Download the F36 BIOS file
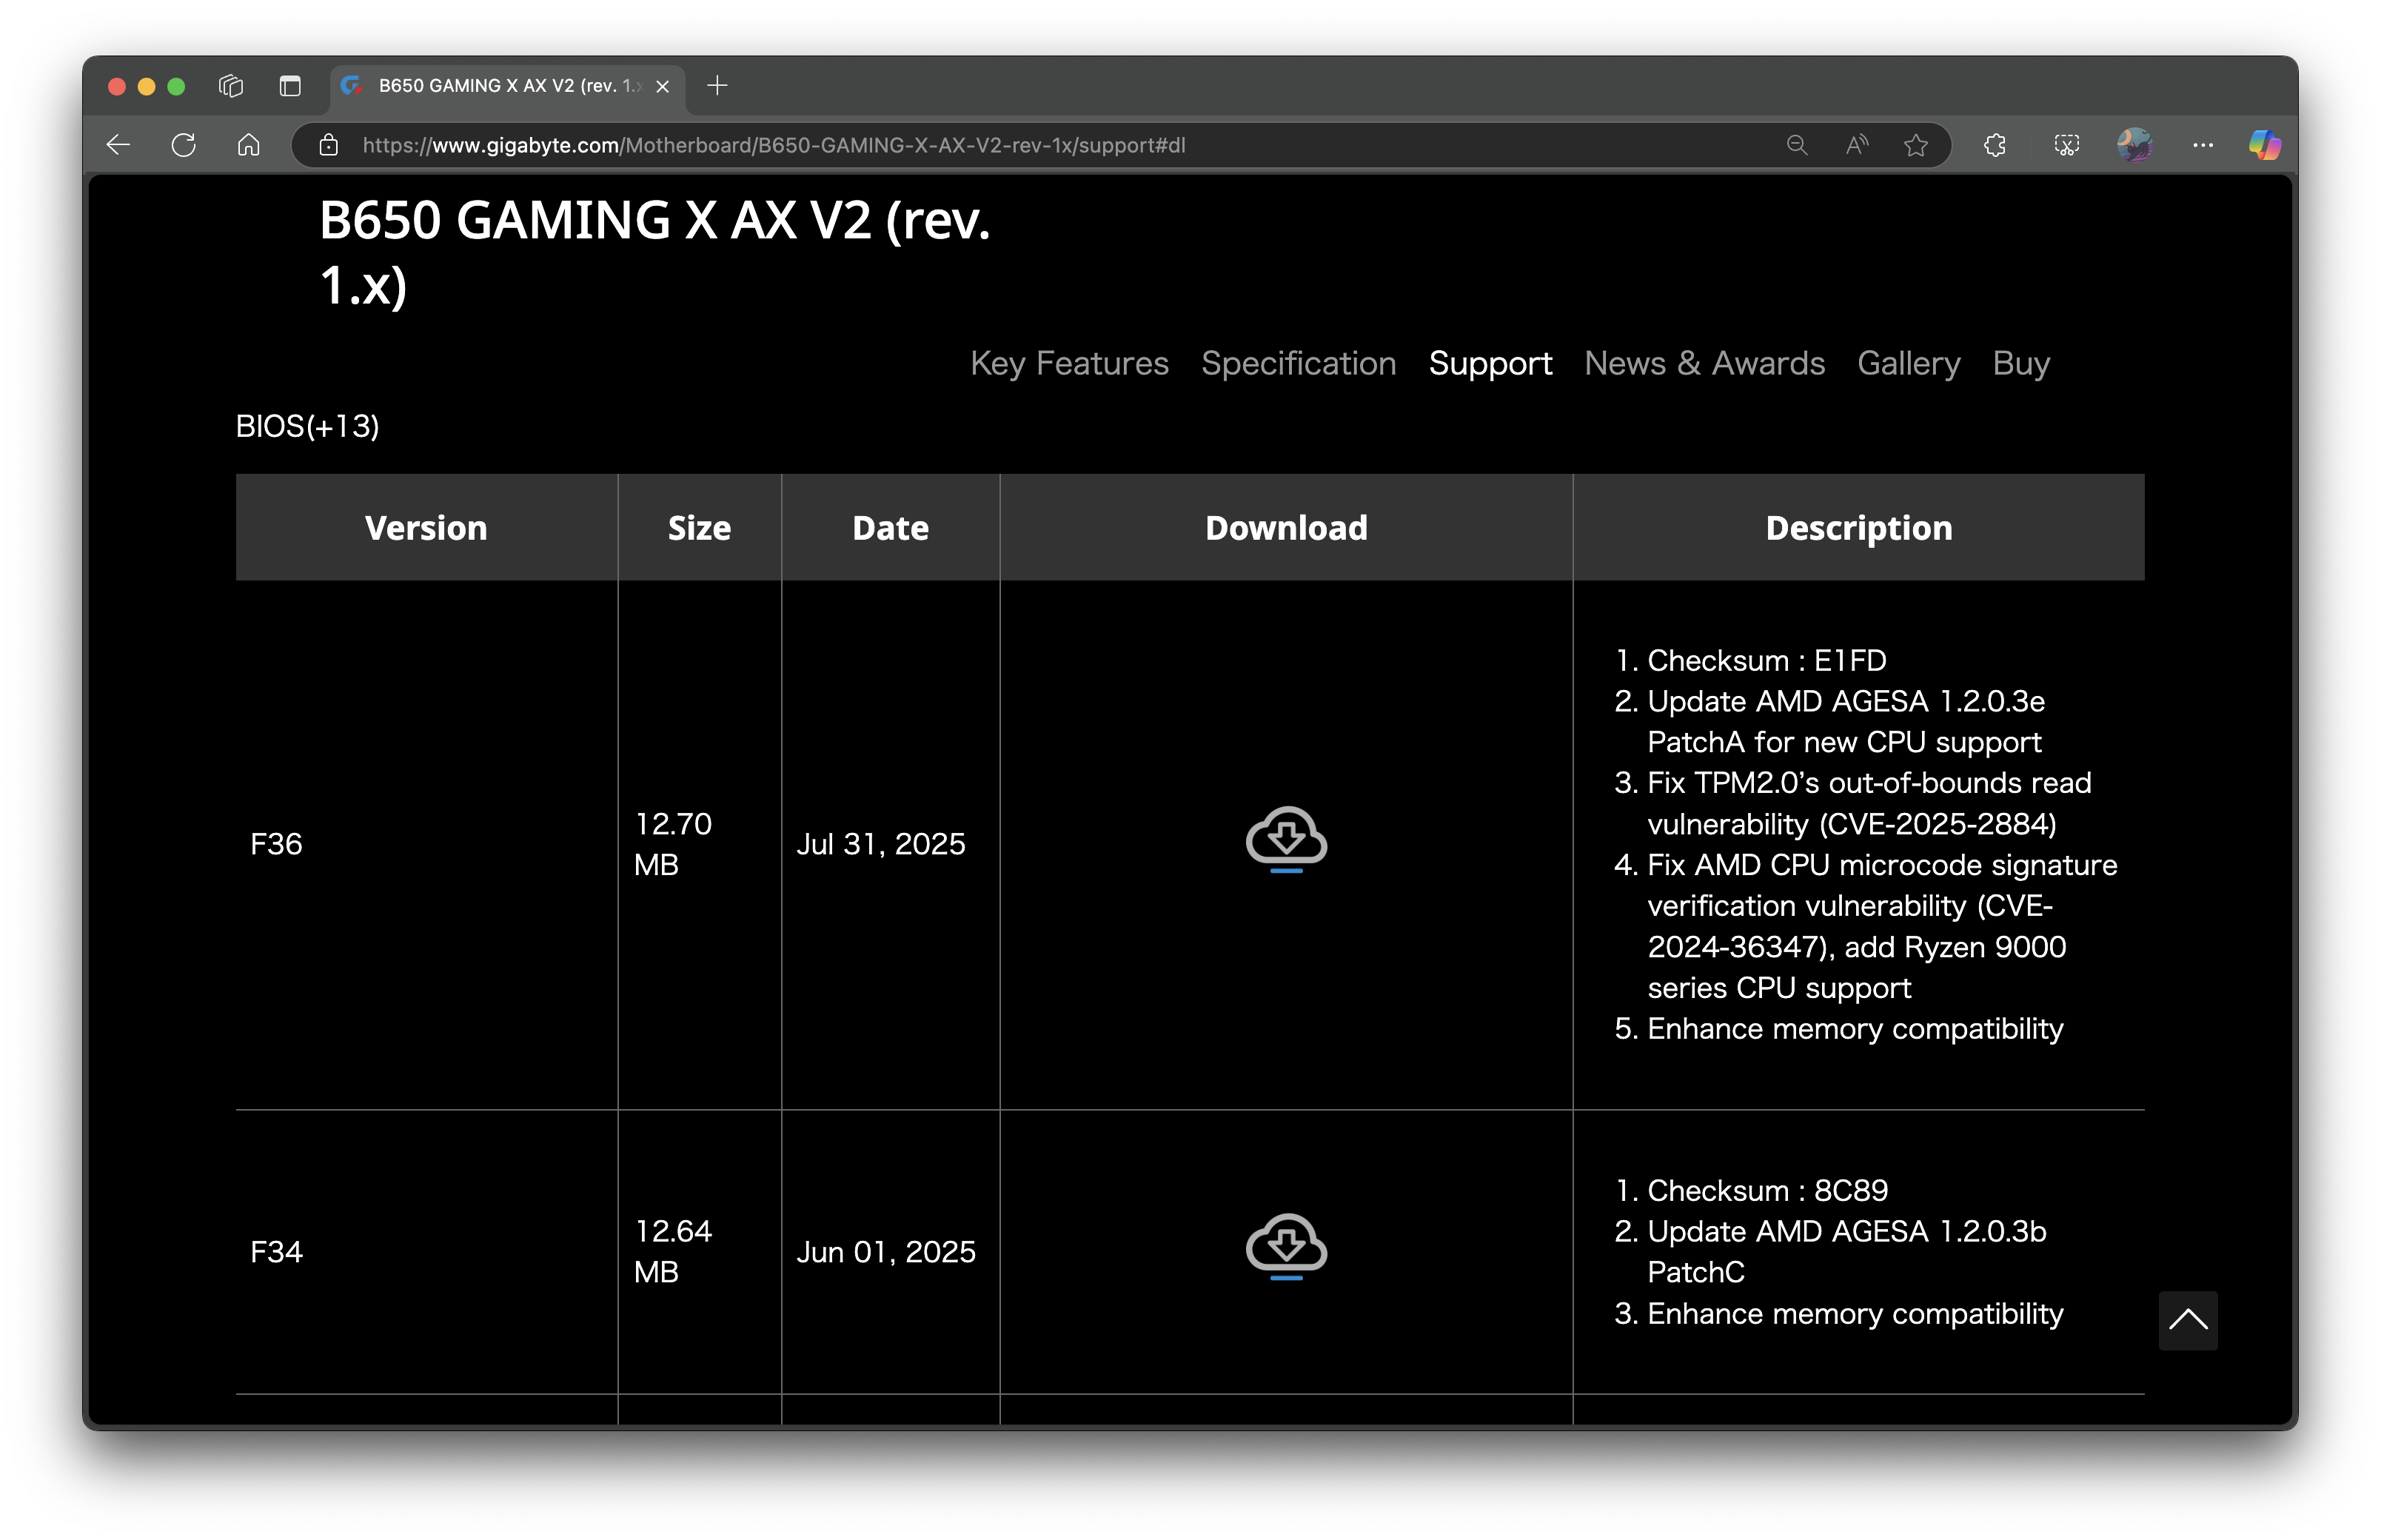2381x1540 pixels. [1285, 840]
